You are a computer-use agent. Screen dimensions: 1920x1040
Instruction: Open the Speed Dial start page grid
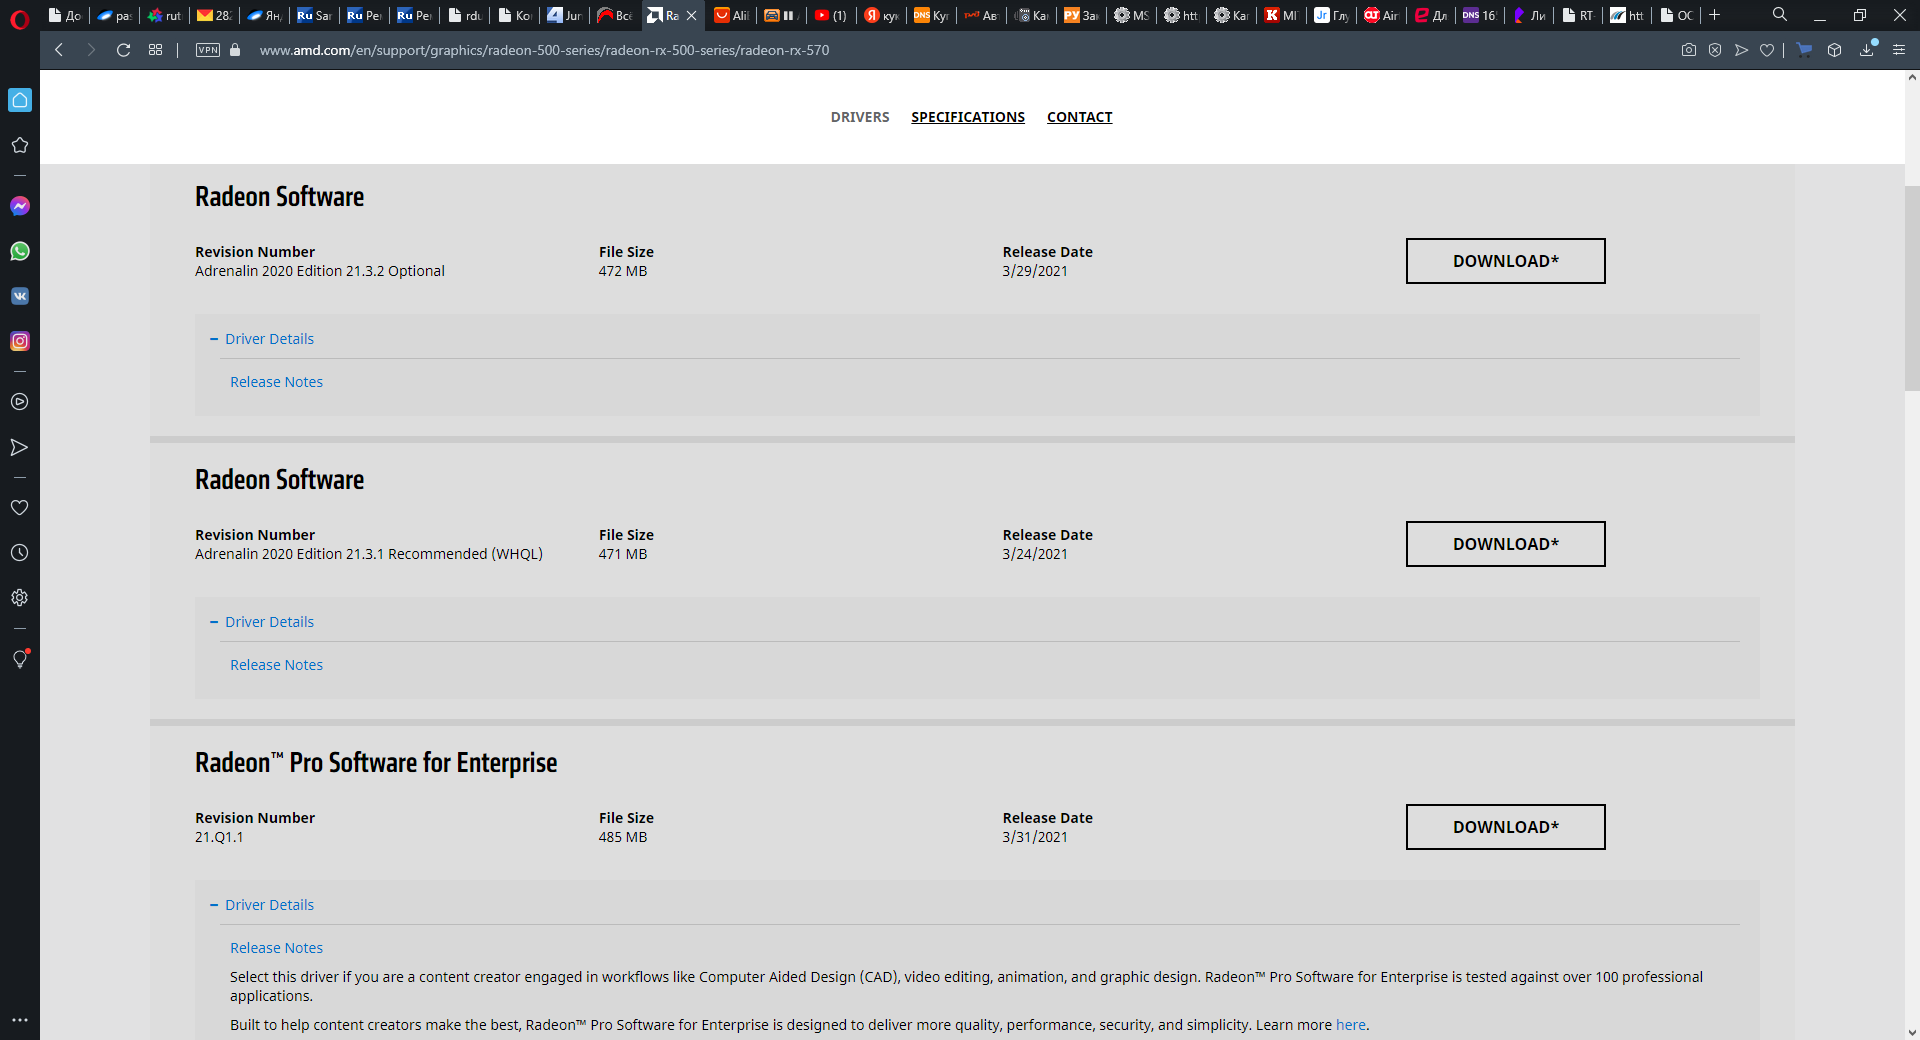155,50
